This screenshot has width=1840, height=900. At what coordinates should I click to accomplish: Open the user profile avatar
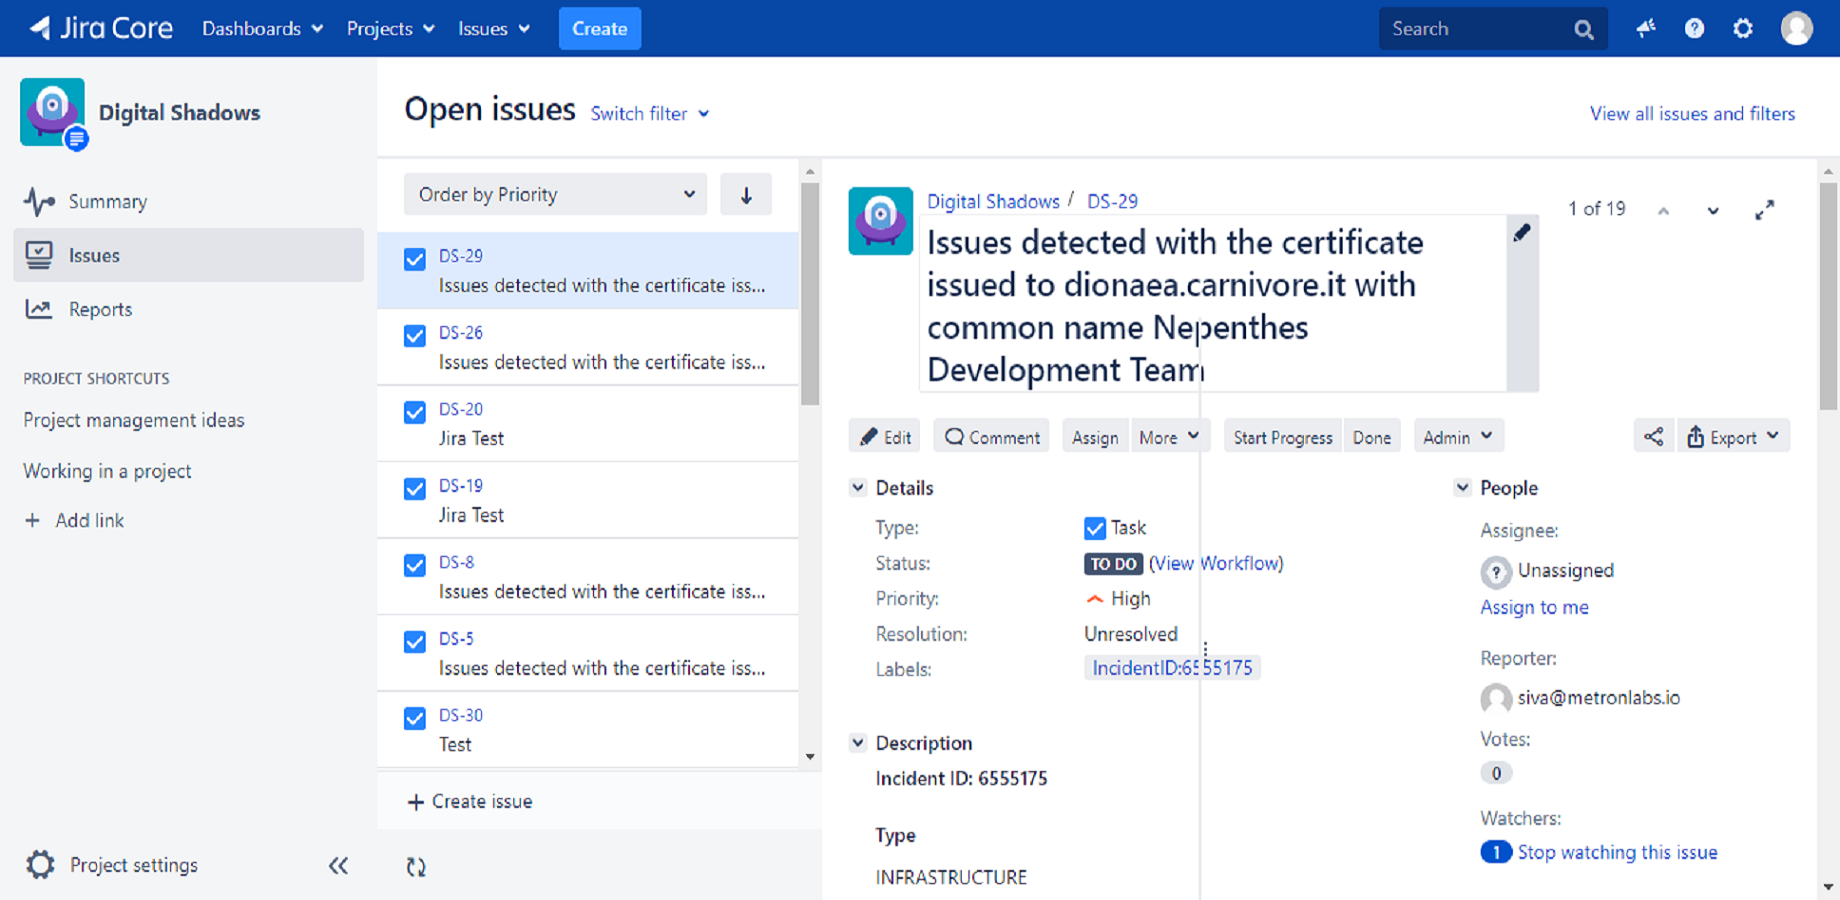[1796, 28]
